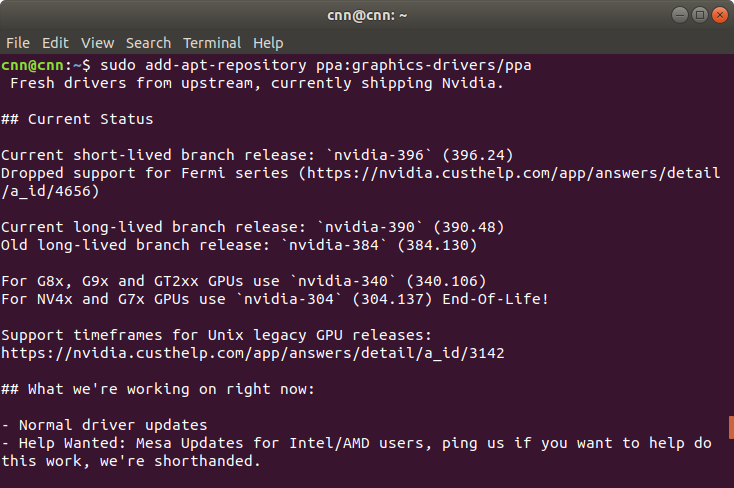
Task: Click version text (390.48)
Action: [x=469, y=227]
